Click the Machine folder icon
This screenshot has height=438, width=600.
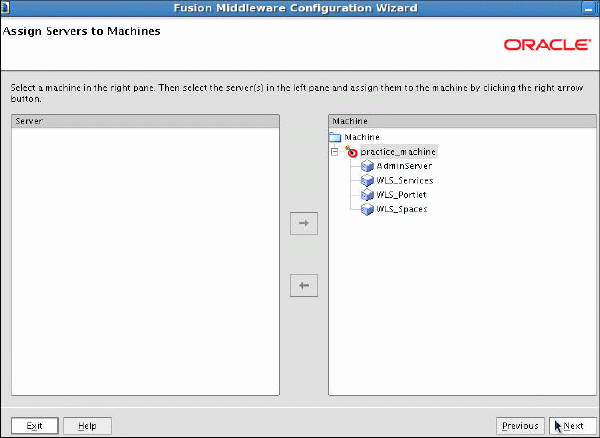tap(335, 137)
